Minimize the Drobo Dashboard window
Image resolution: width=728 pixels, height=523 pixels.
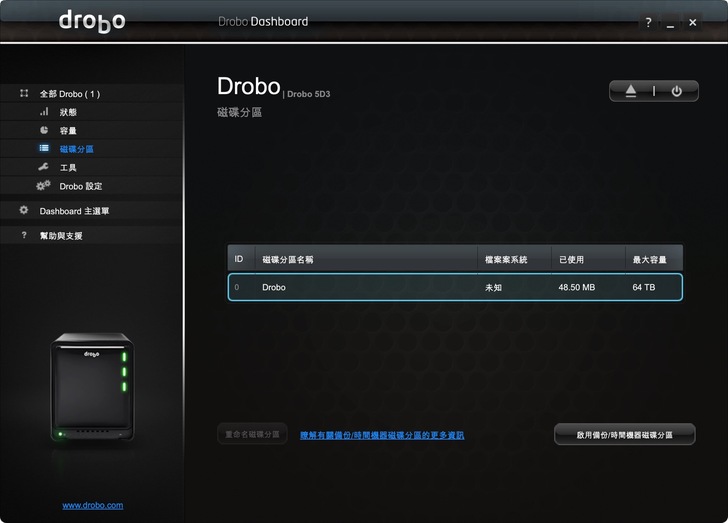(670, 22)
